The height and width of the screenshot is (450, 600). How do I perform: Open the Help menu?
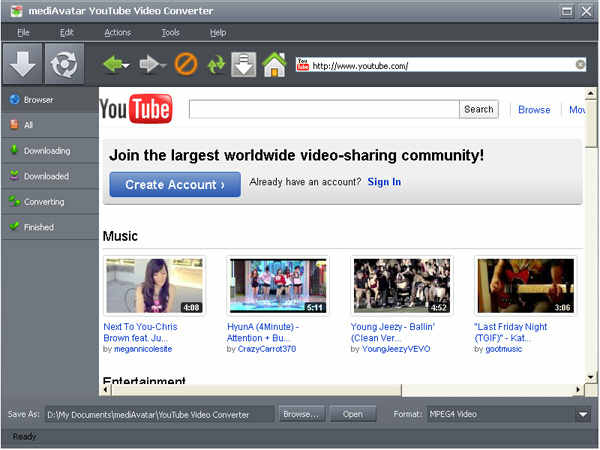218,33
